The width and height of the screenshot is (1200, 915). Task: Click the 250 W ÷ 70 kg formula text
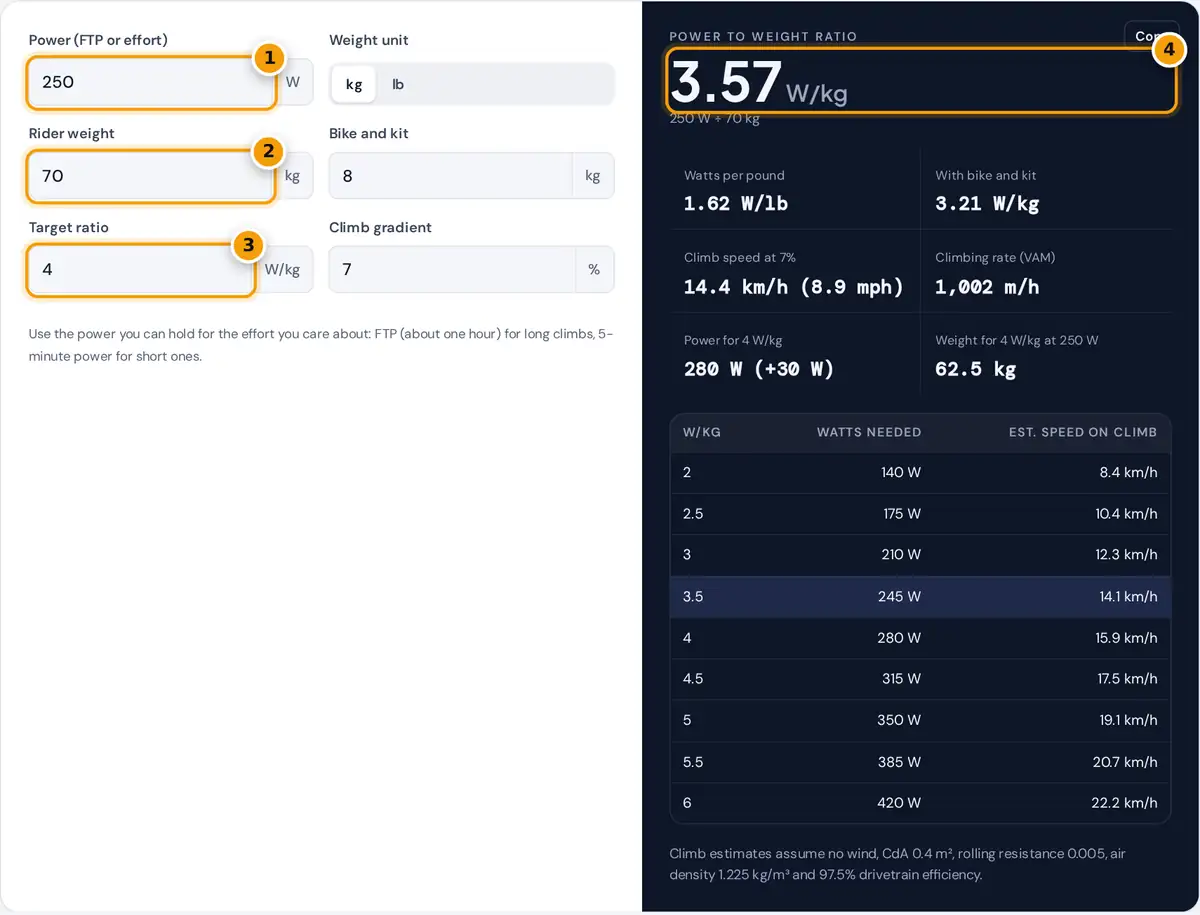715,118
